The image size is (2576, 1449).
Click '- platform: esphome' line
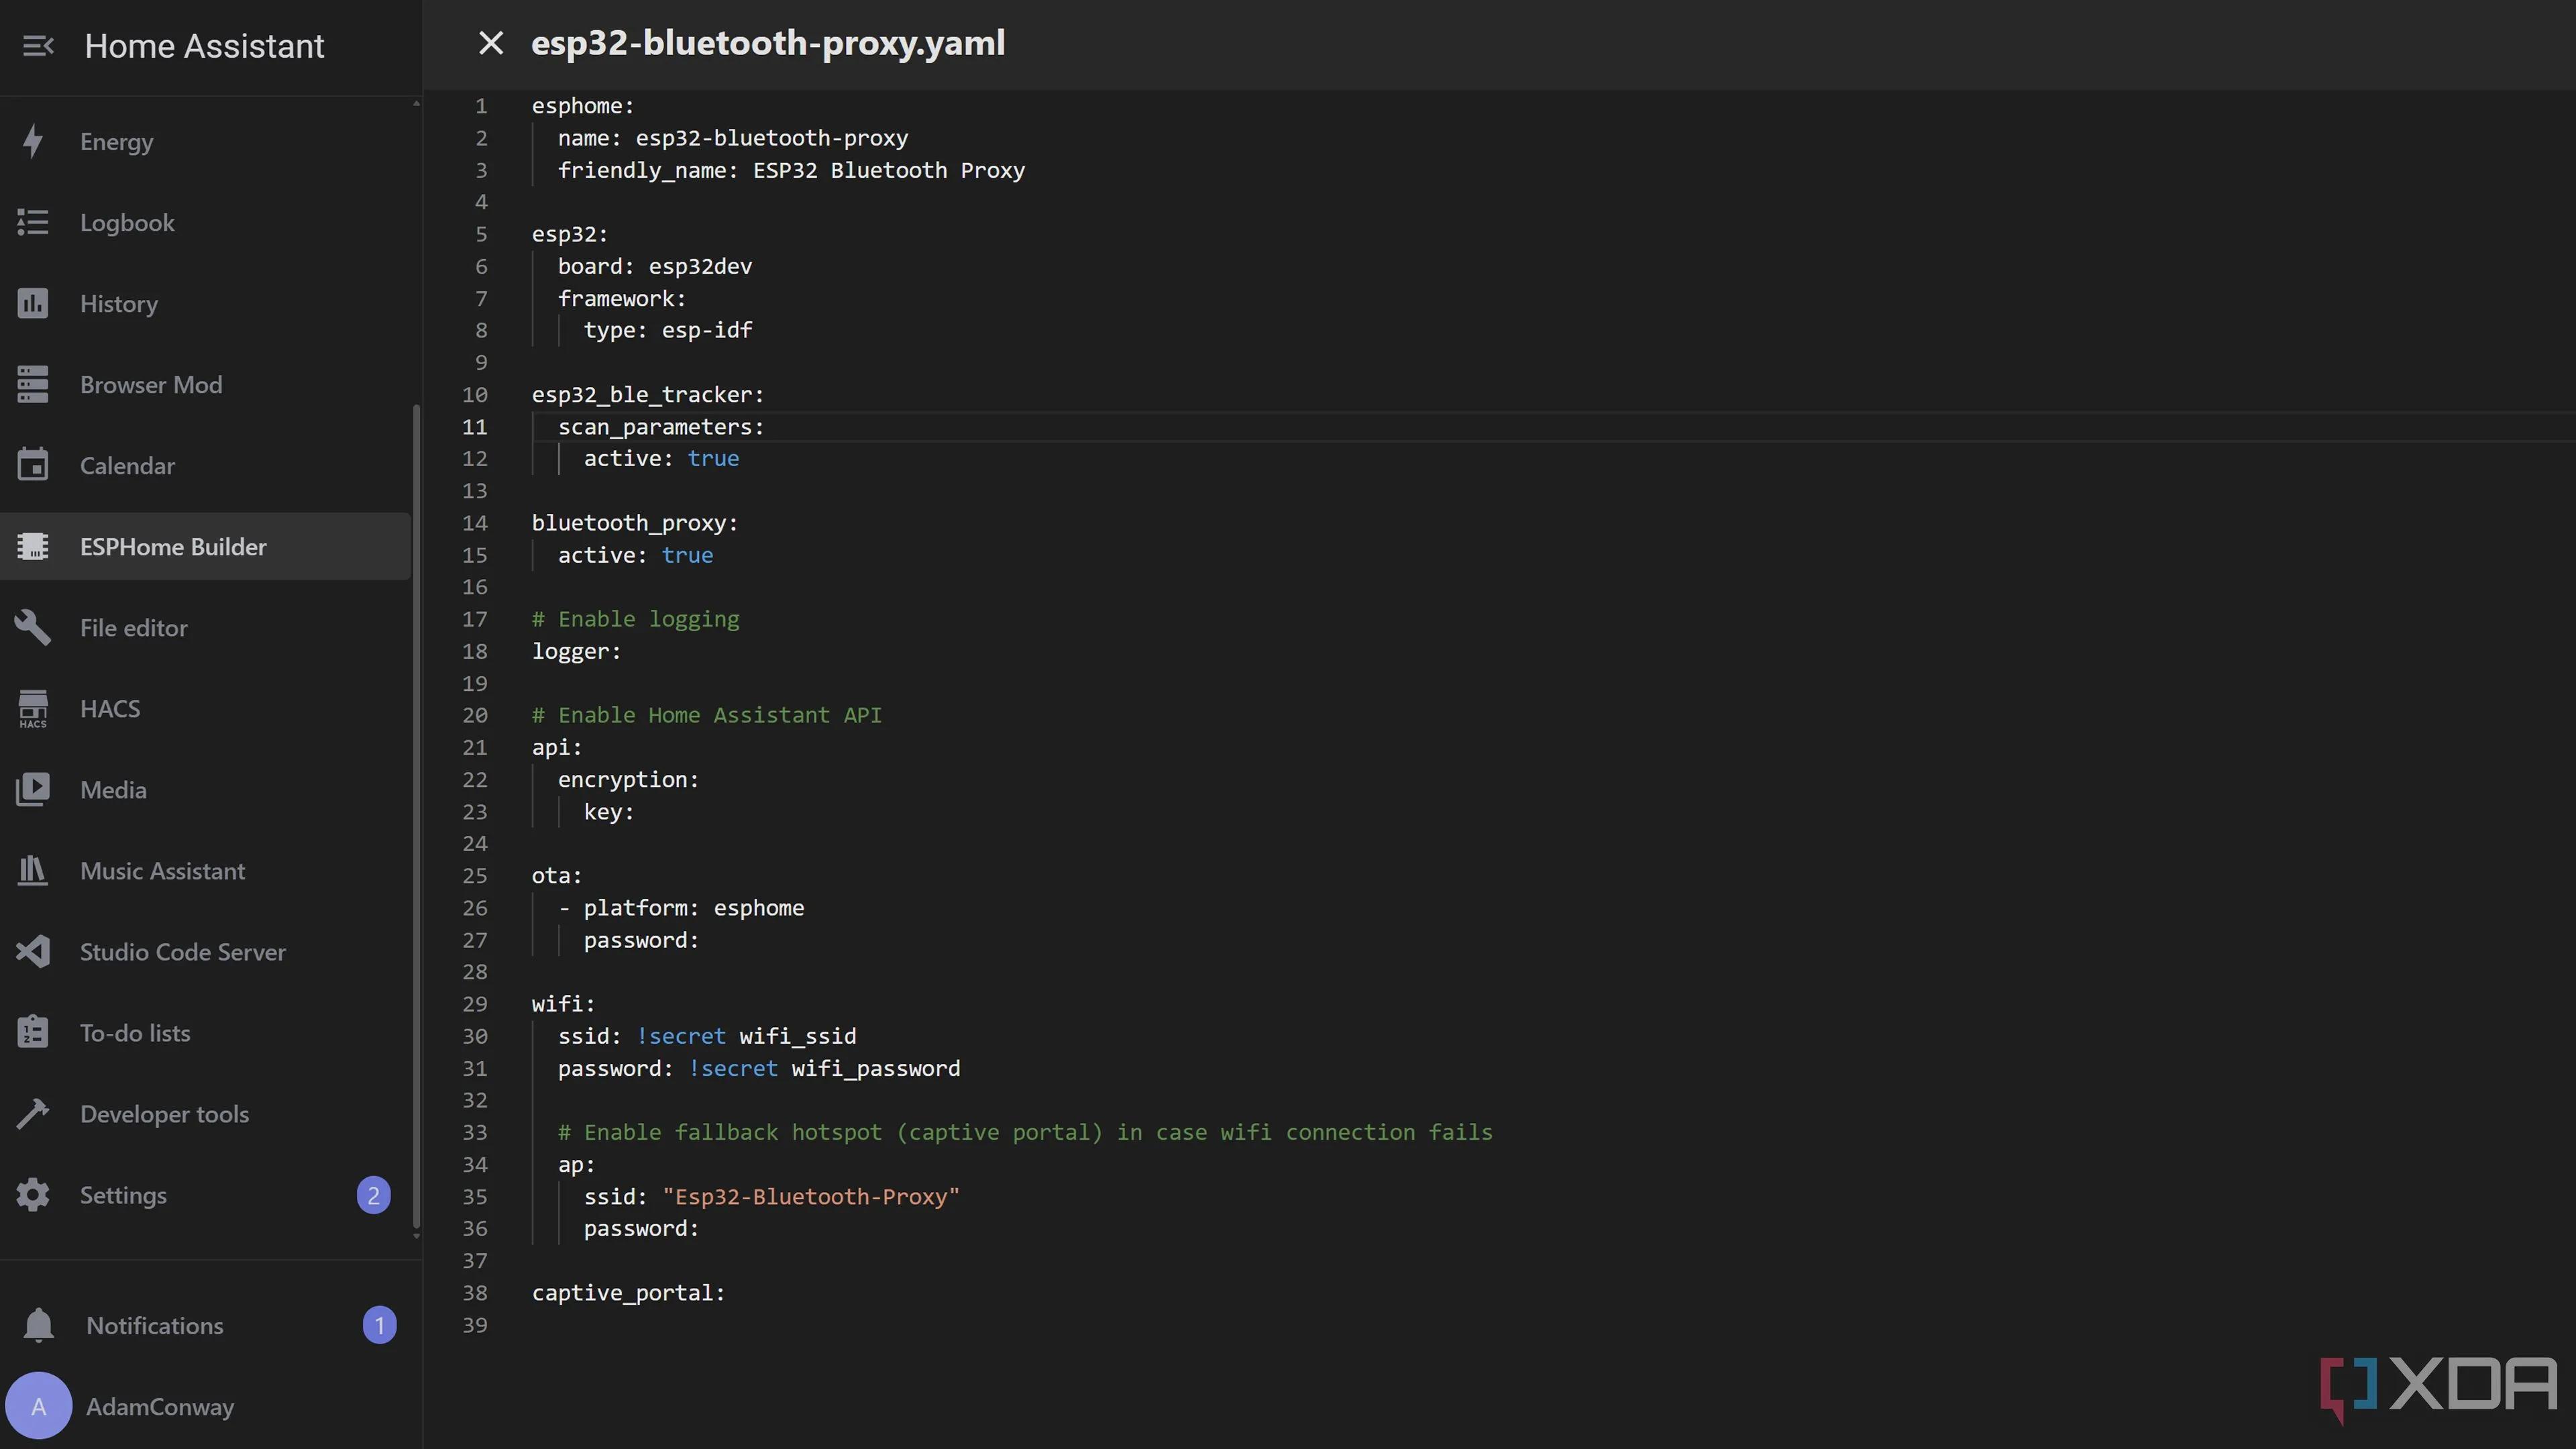click(681, 907)
